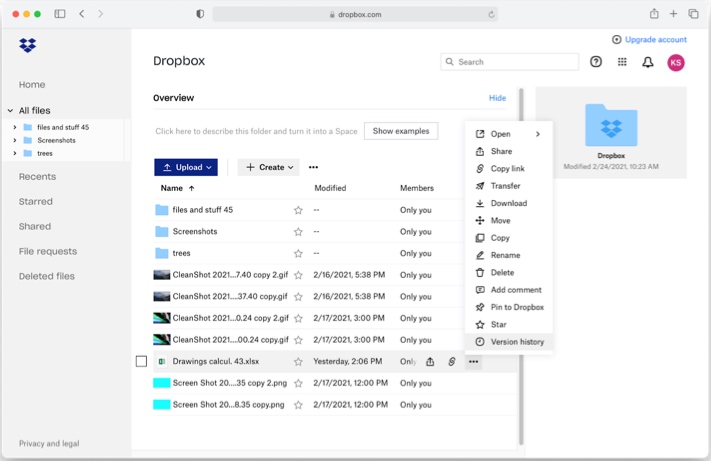This screenshot has width=711, height=461.
Task: Expand trees in the sidebar tree
Action: (x=15, y=153)
